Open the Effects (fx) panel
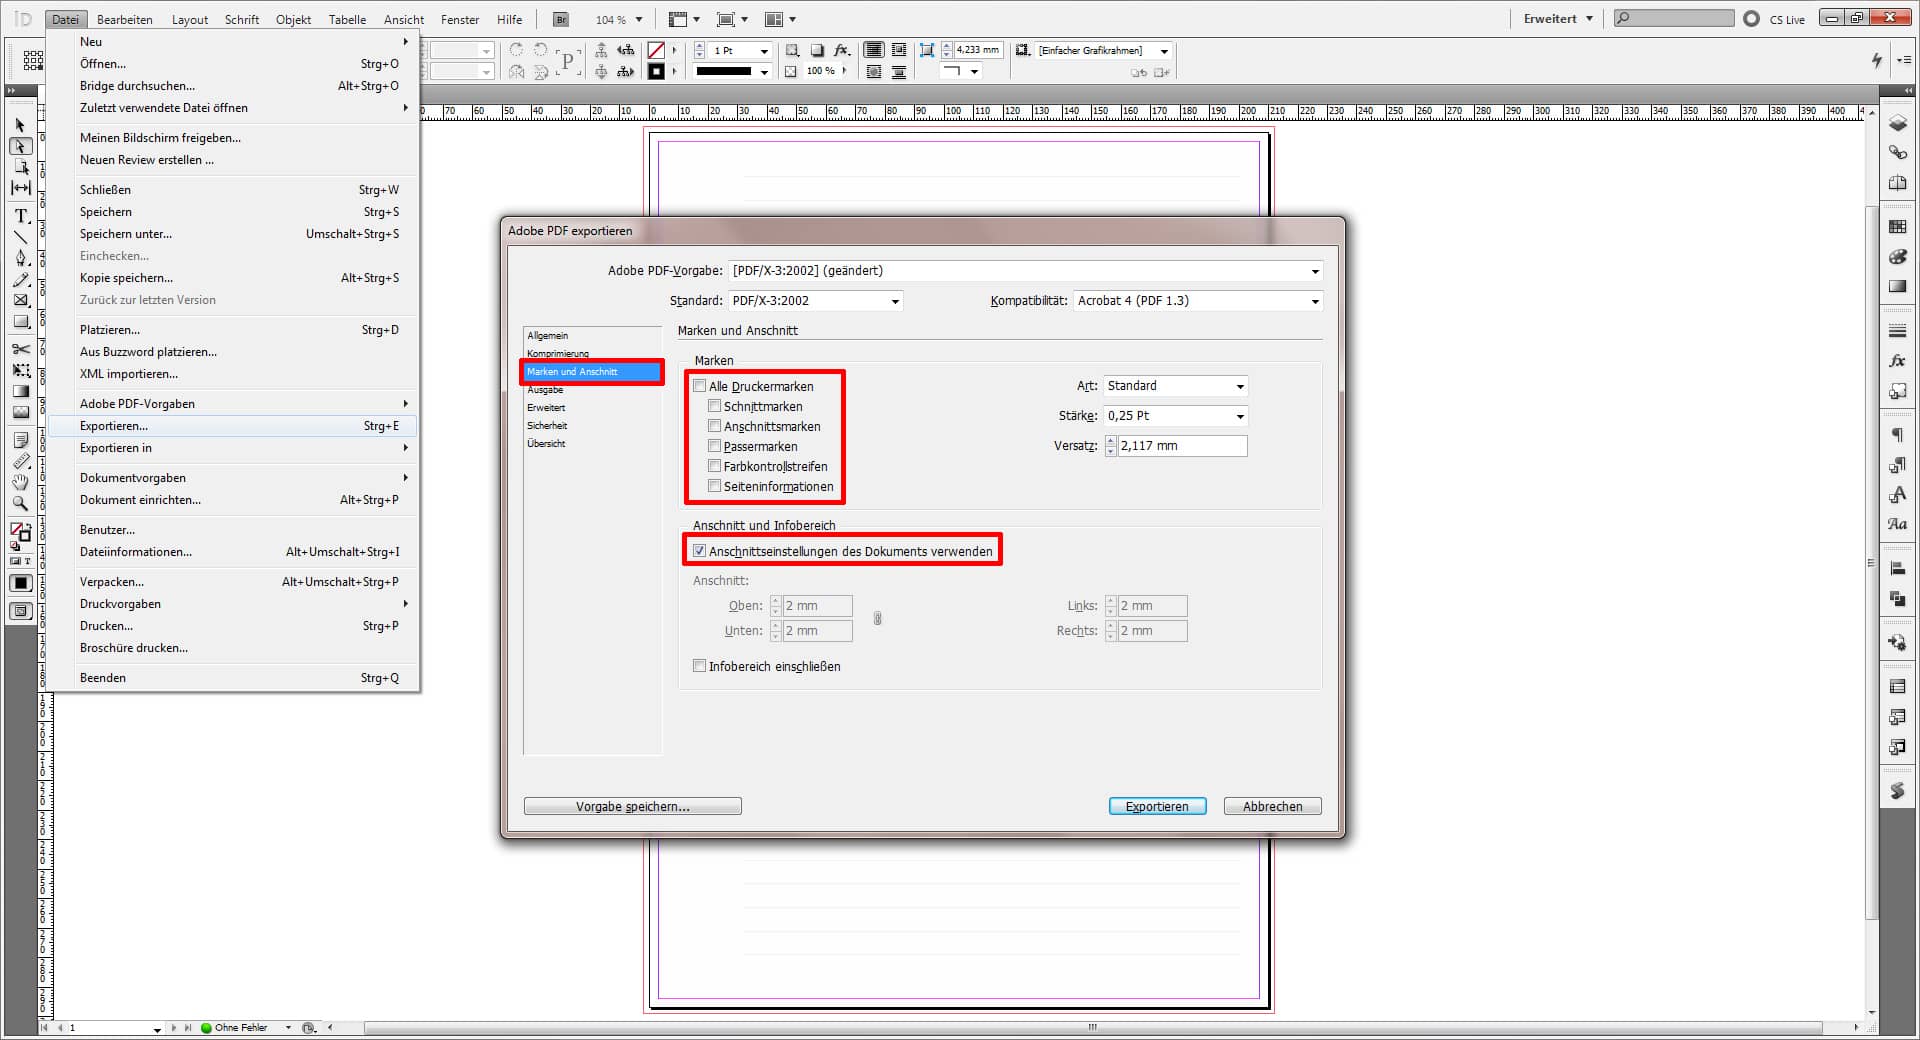 click(x=1898, y=361)
